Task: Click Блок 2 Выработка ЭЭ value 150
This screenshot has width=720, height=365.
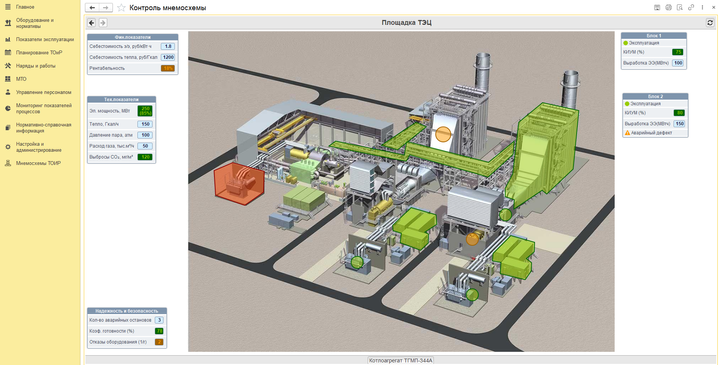Action: coord(679,124)
